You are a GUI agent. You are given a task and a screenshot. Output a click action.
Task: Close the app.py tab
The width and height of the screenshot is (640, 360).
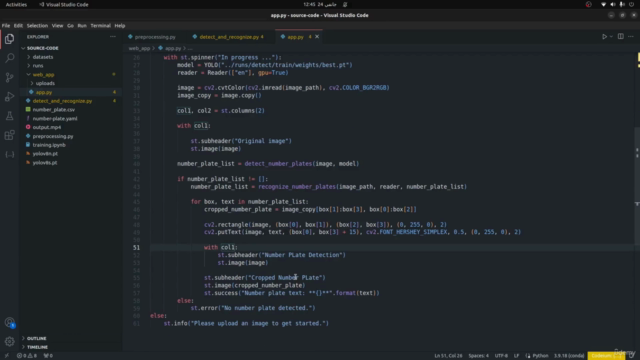[317, 37]
